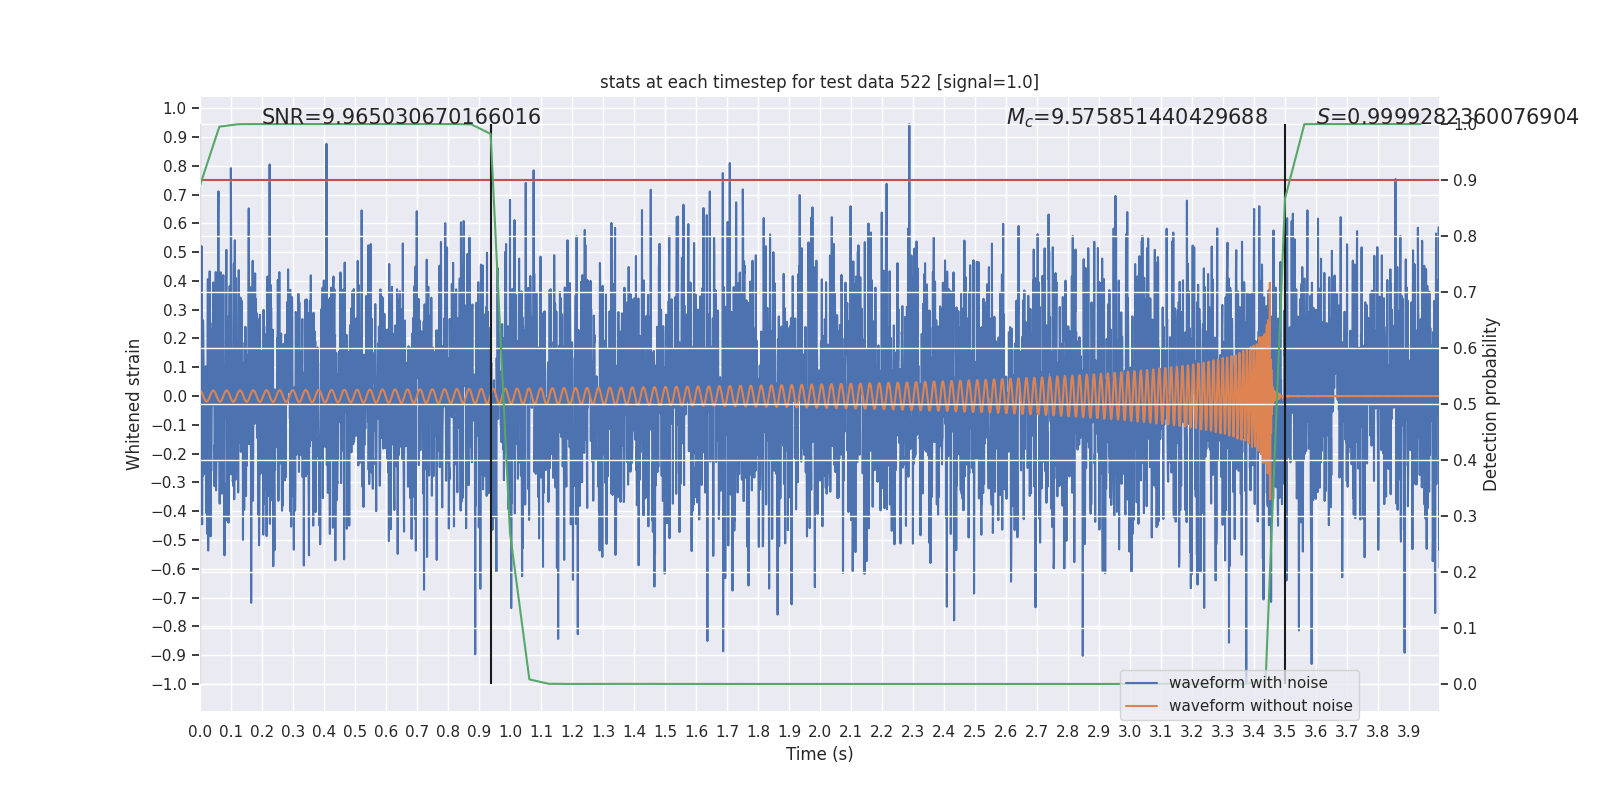The height and width of the screenshot is (800, 1600).
Task: Click Detection probability tick label 0.7
Action: 1465,293
